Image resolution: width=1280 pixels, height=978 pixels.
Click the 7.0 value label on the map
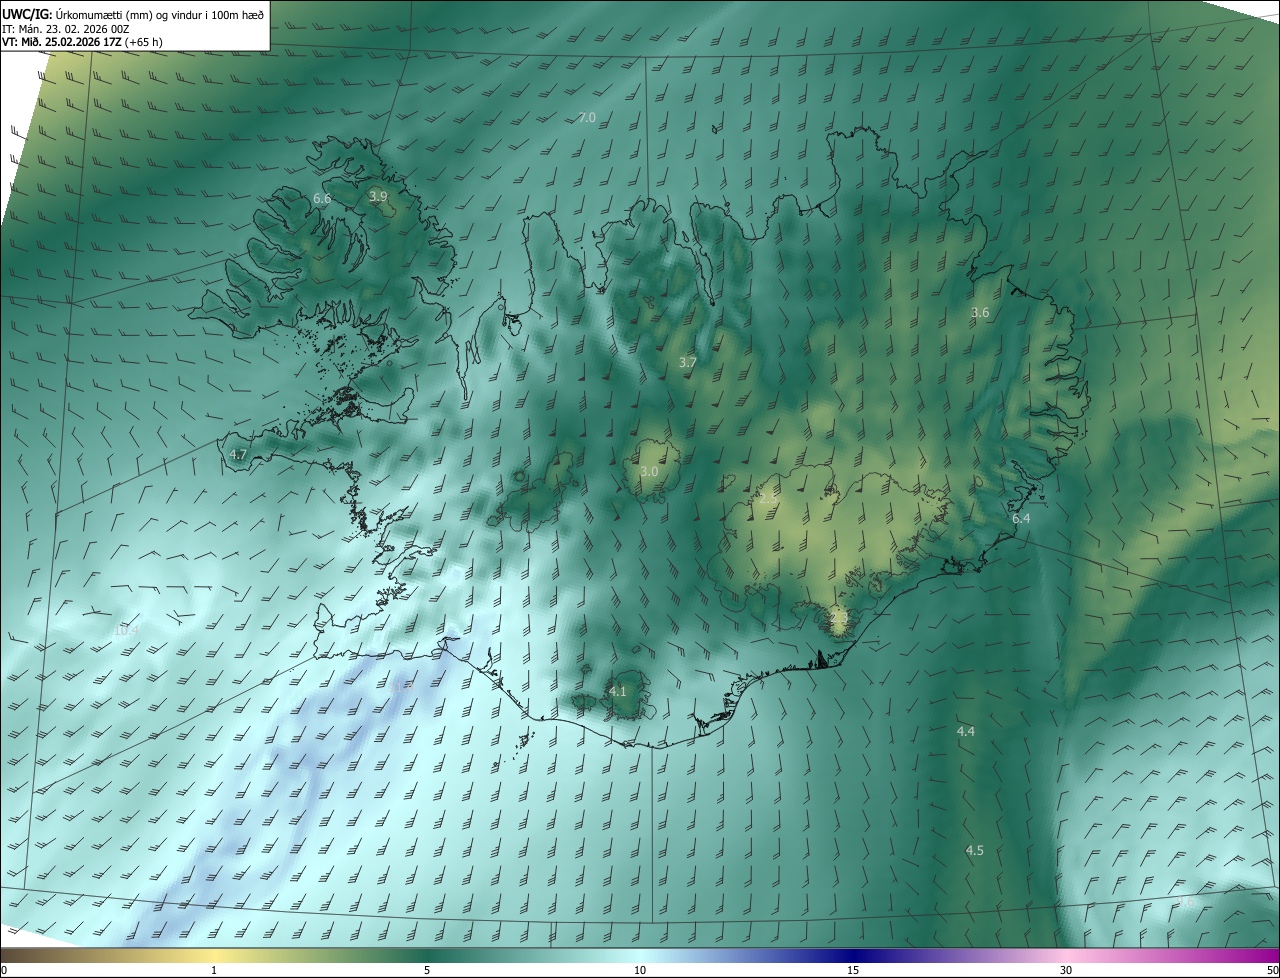[587, 118]
